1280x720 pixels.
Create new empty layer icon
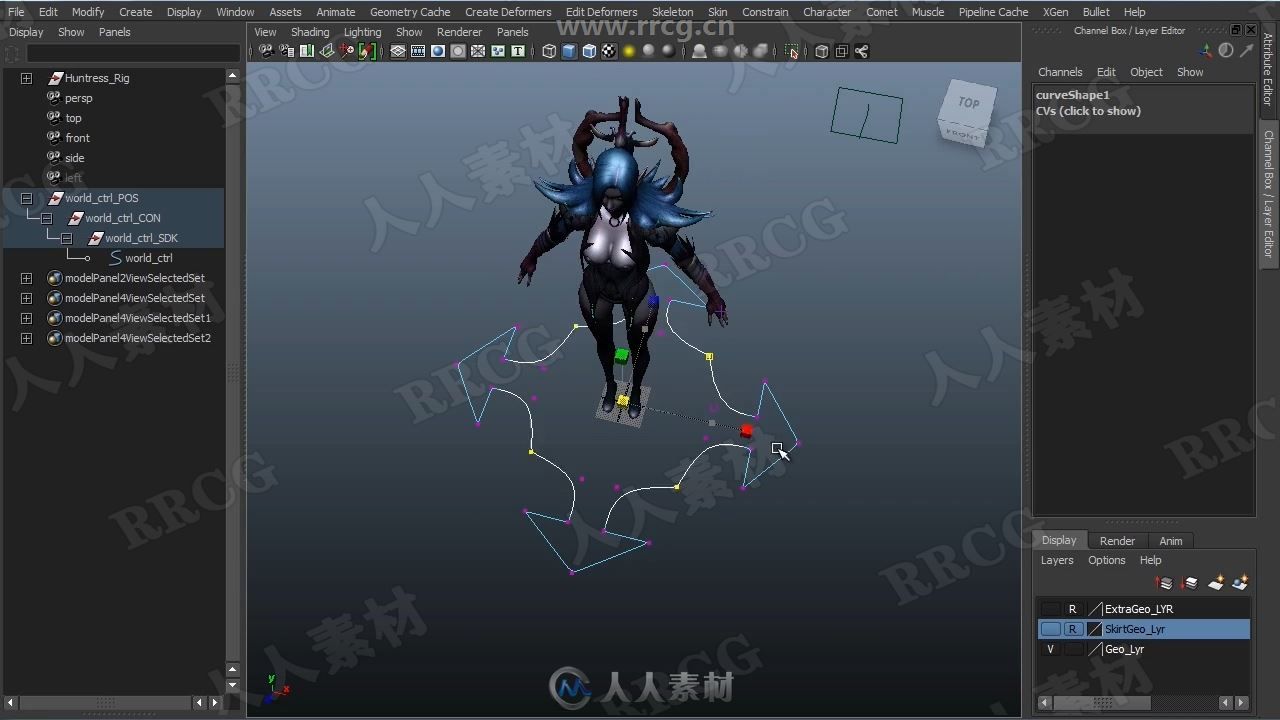tap(1216, 583)
